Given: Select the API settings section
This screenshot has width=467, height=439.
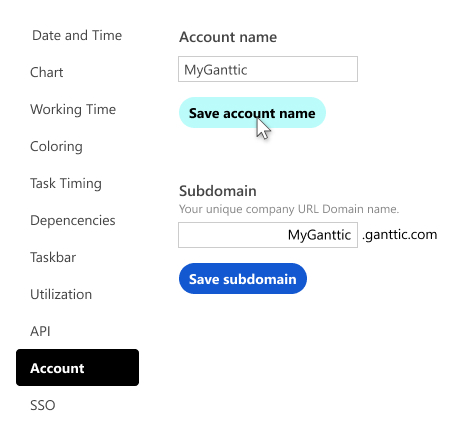Looking at the screenshot, I should 40,331.
